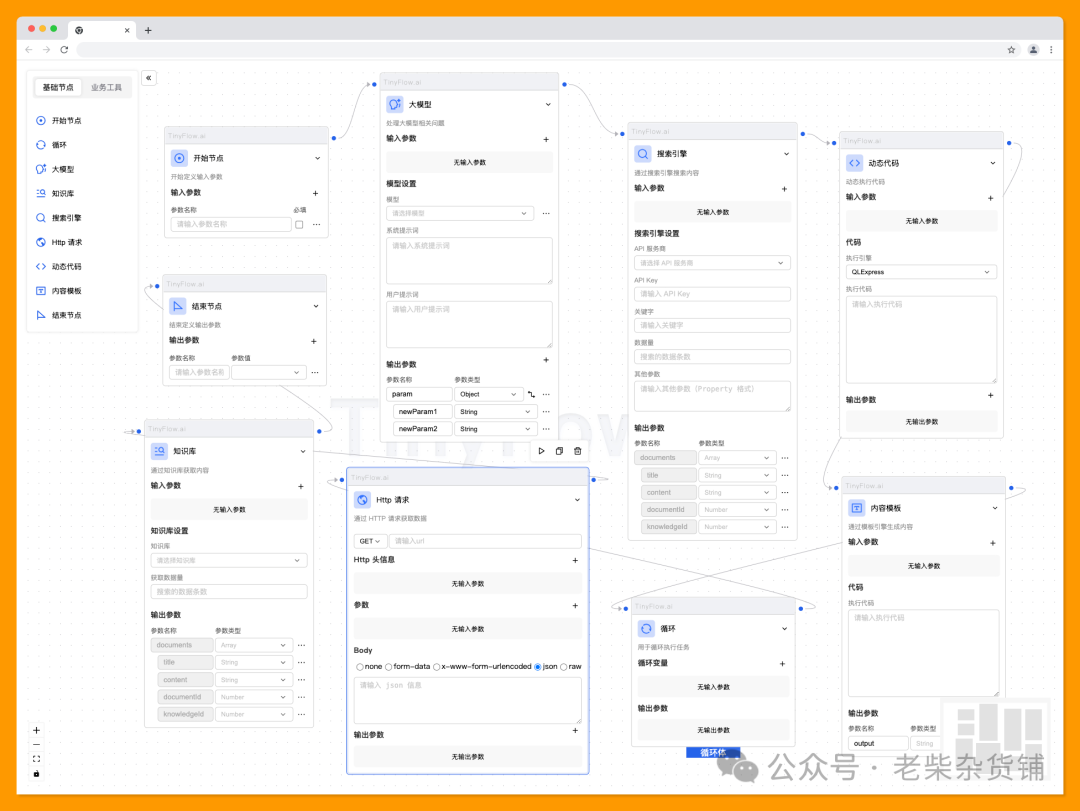The width and height of the screenshot is (1080, 811).
Task: Zoom in on the canvas with plus control
Action: click(x=37, y=730)
